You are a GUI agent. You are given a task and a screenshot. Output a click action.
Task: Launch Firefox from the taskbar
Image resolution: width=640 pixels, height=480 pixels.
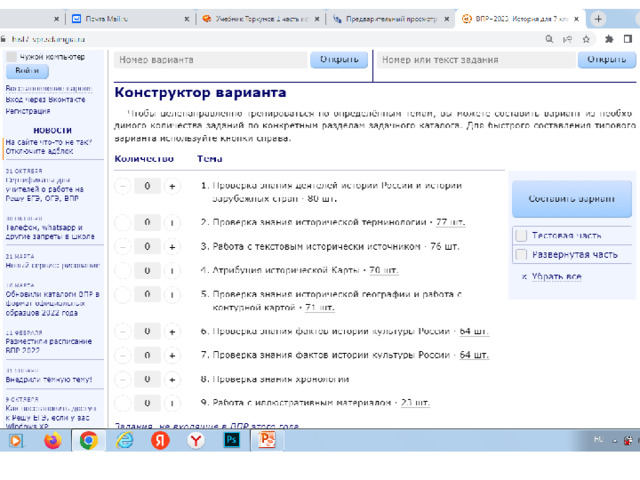click(x=53, y=440)
